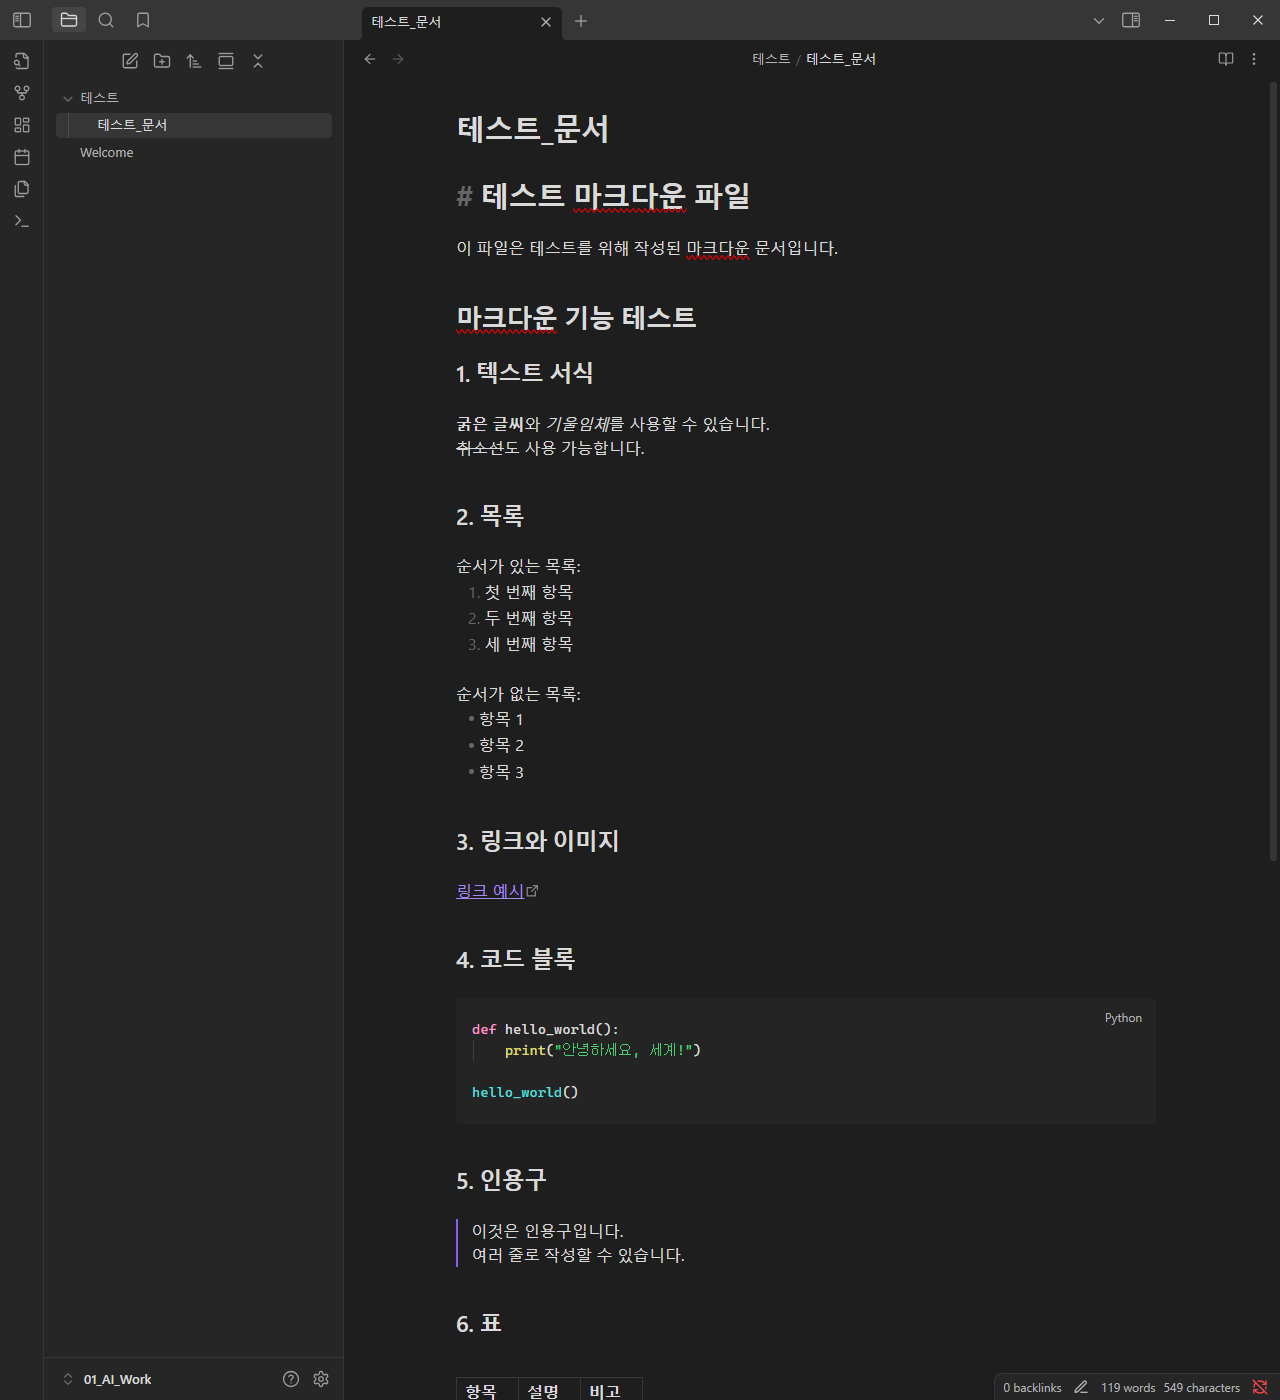Create a new folder icon
This screenshot has width=1280, height=1400.
point(162,61)
